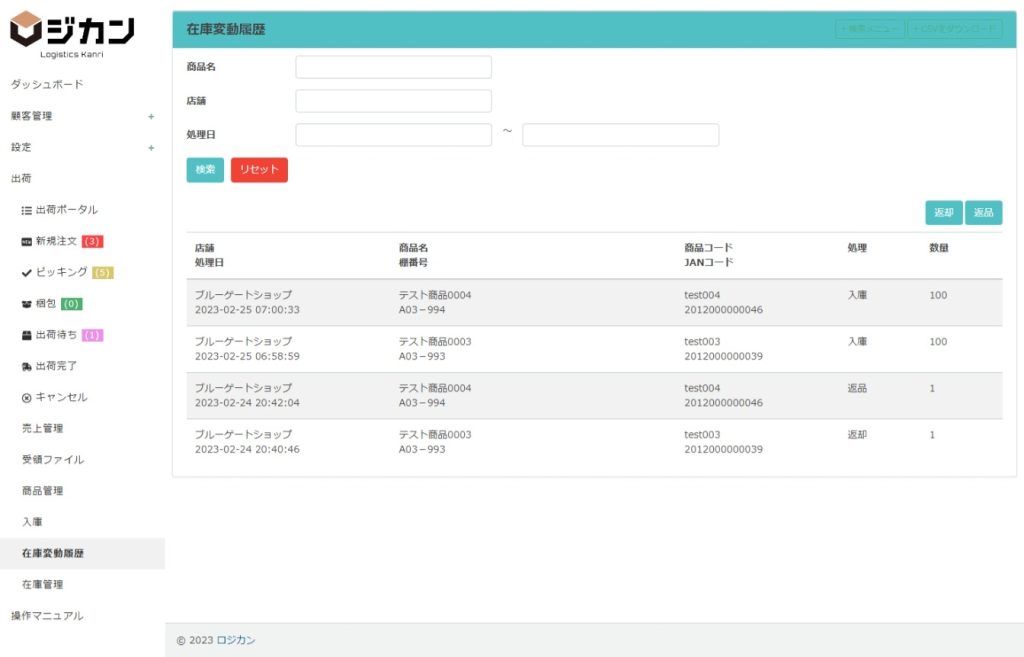
Task: Click the ロジカン logo in the sidebar
Action: click(72, 33)
